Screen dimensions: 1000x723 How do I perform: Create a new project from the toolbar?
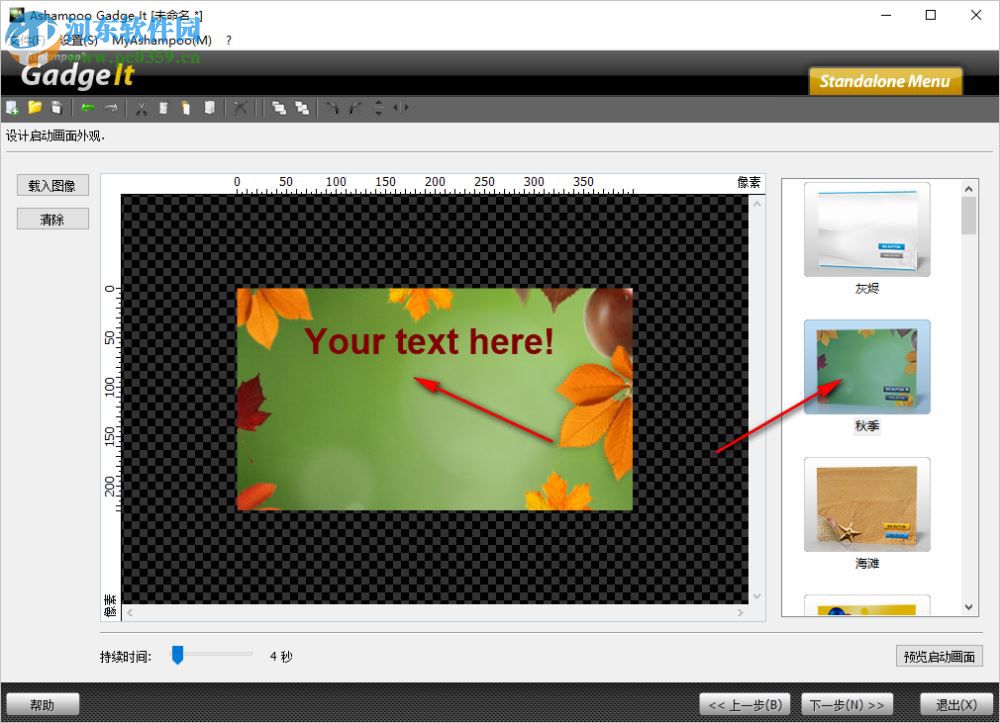(12, 108)
